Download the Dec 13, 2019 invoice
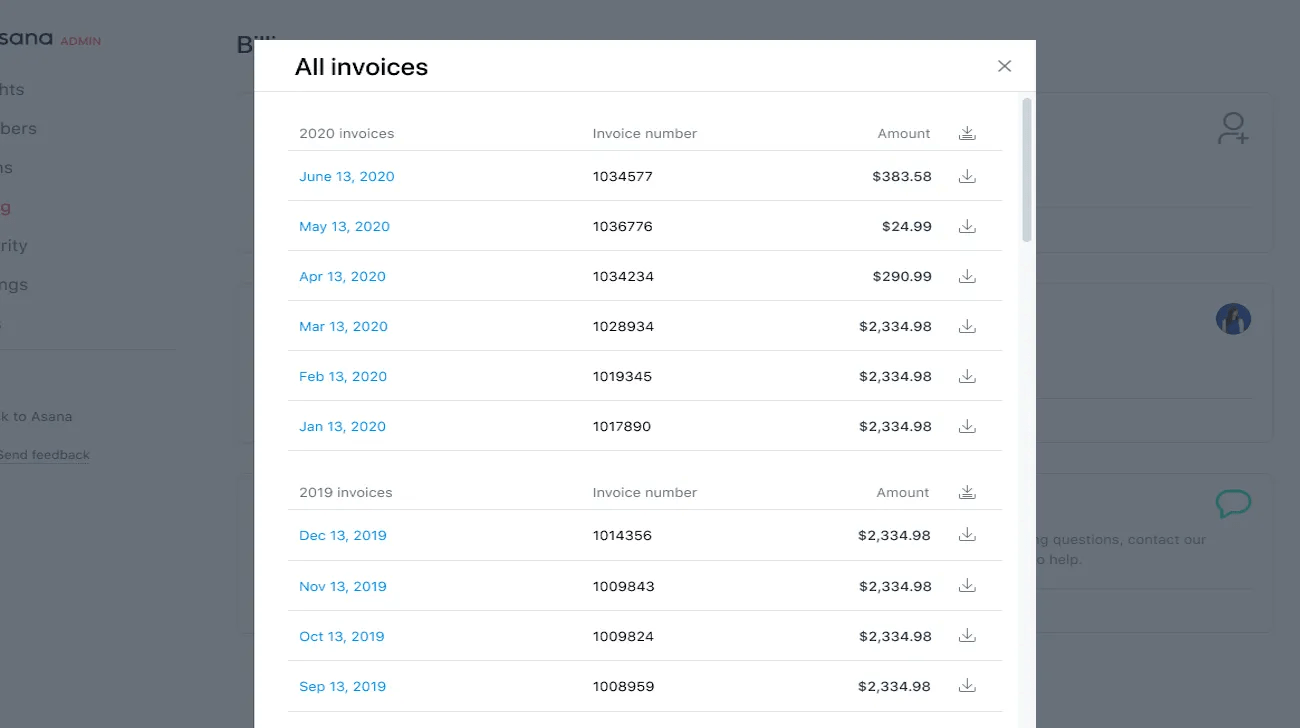 [x=966, y=534]
